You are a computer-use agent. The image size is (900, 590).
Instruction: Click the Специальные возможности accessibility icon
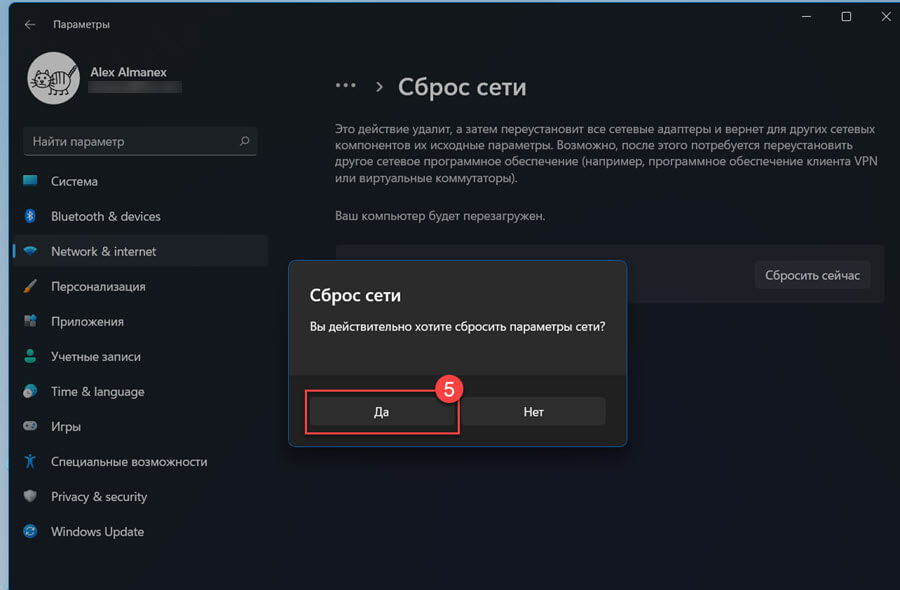pyautogui.click(x=30, y=461)
